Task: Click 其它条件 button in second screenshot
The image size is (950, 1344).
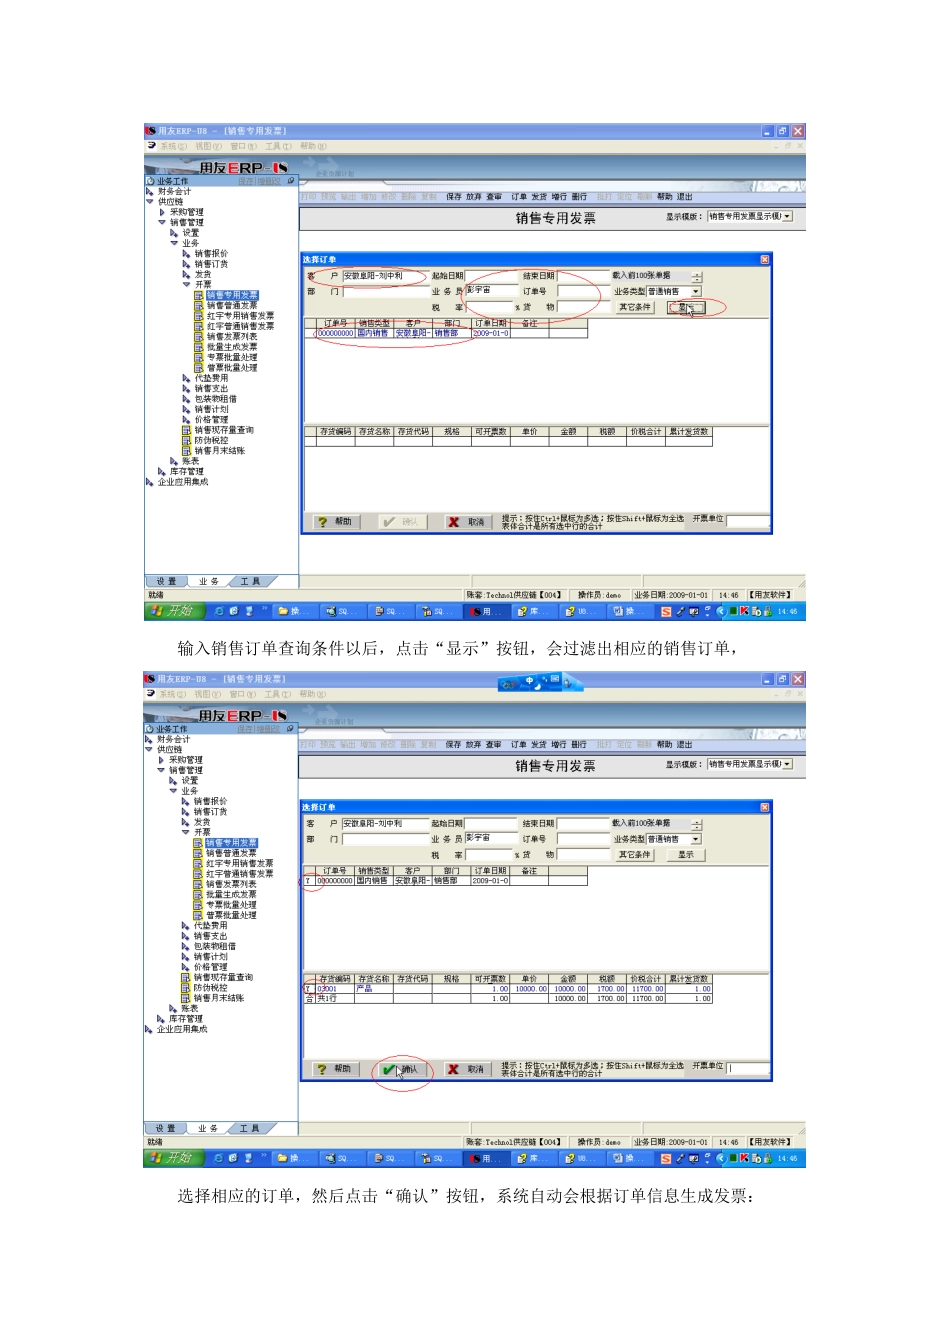Action: click(x=634, y=855)
